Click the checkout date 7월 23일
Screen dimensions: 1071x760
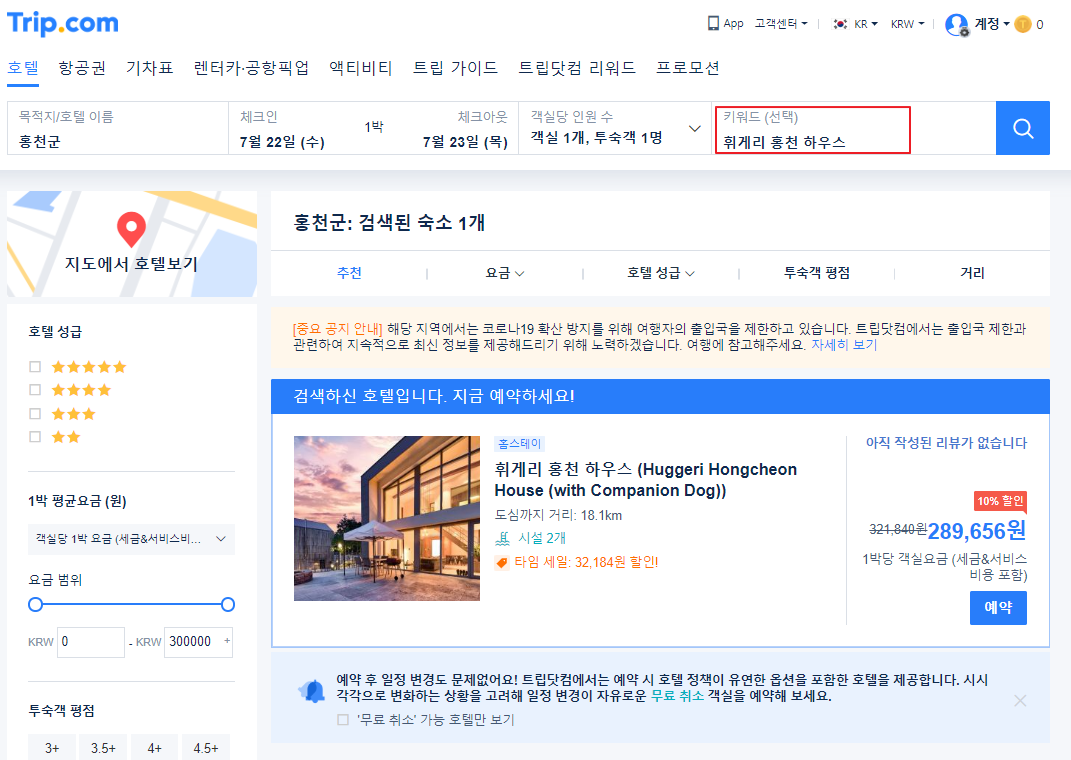465,142
